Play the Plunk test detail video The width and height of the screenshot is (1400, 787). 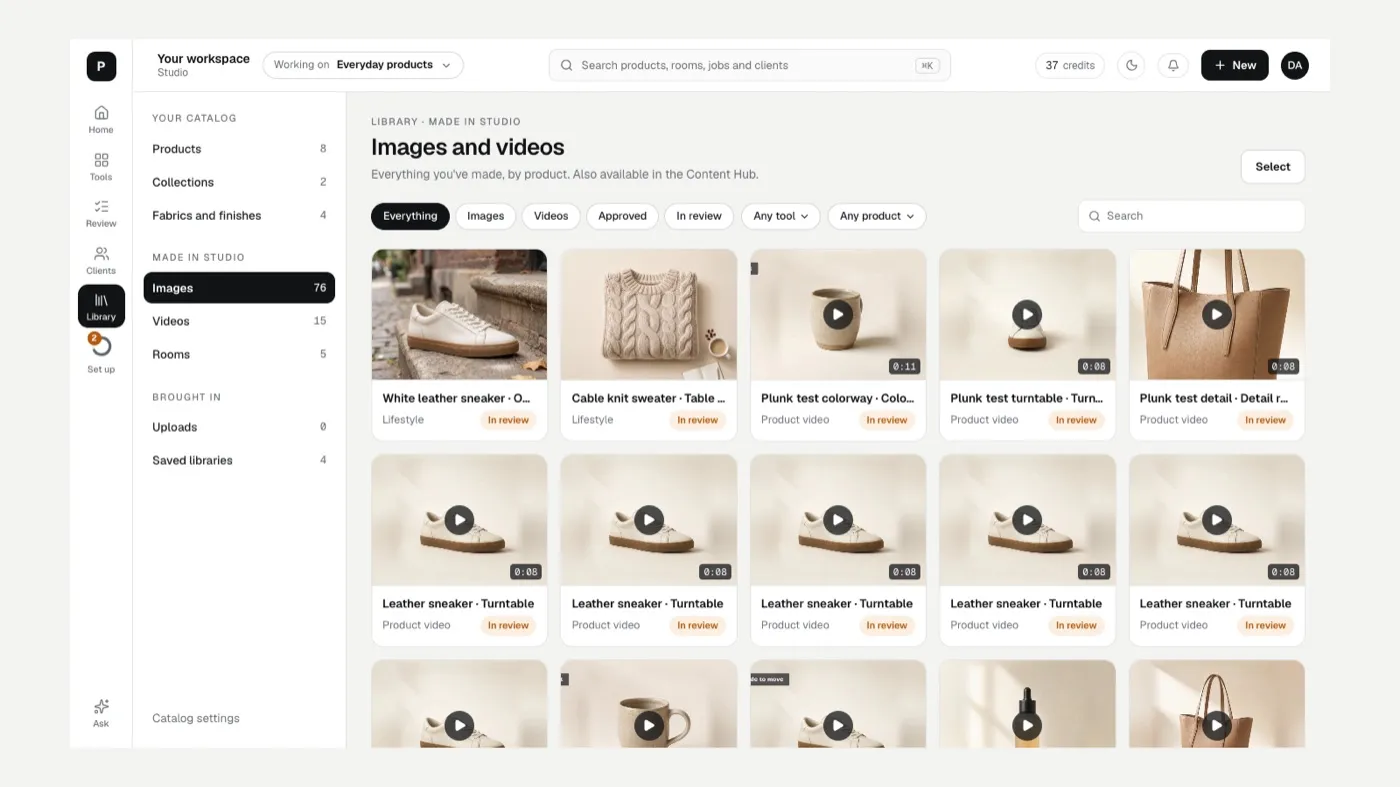click(x=1216, y=314)
